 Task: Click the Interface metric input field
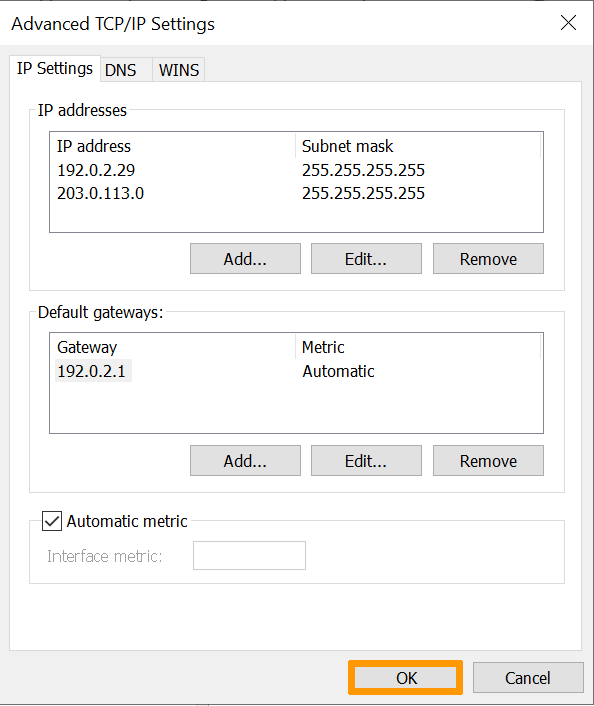[x=249, y=556]
